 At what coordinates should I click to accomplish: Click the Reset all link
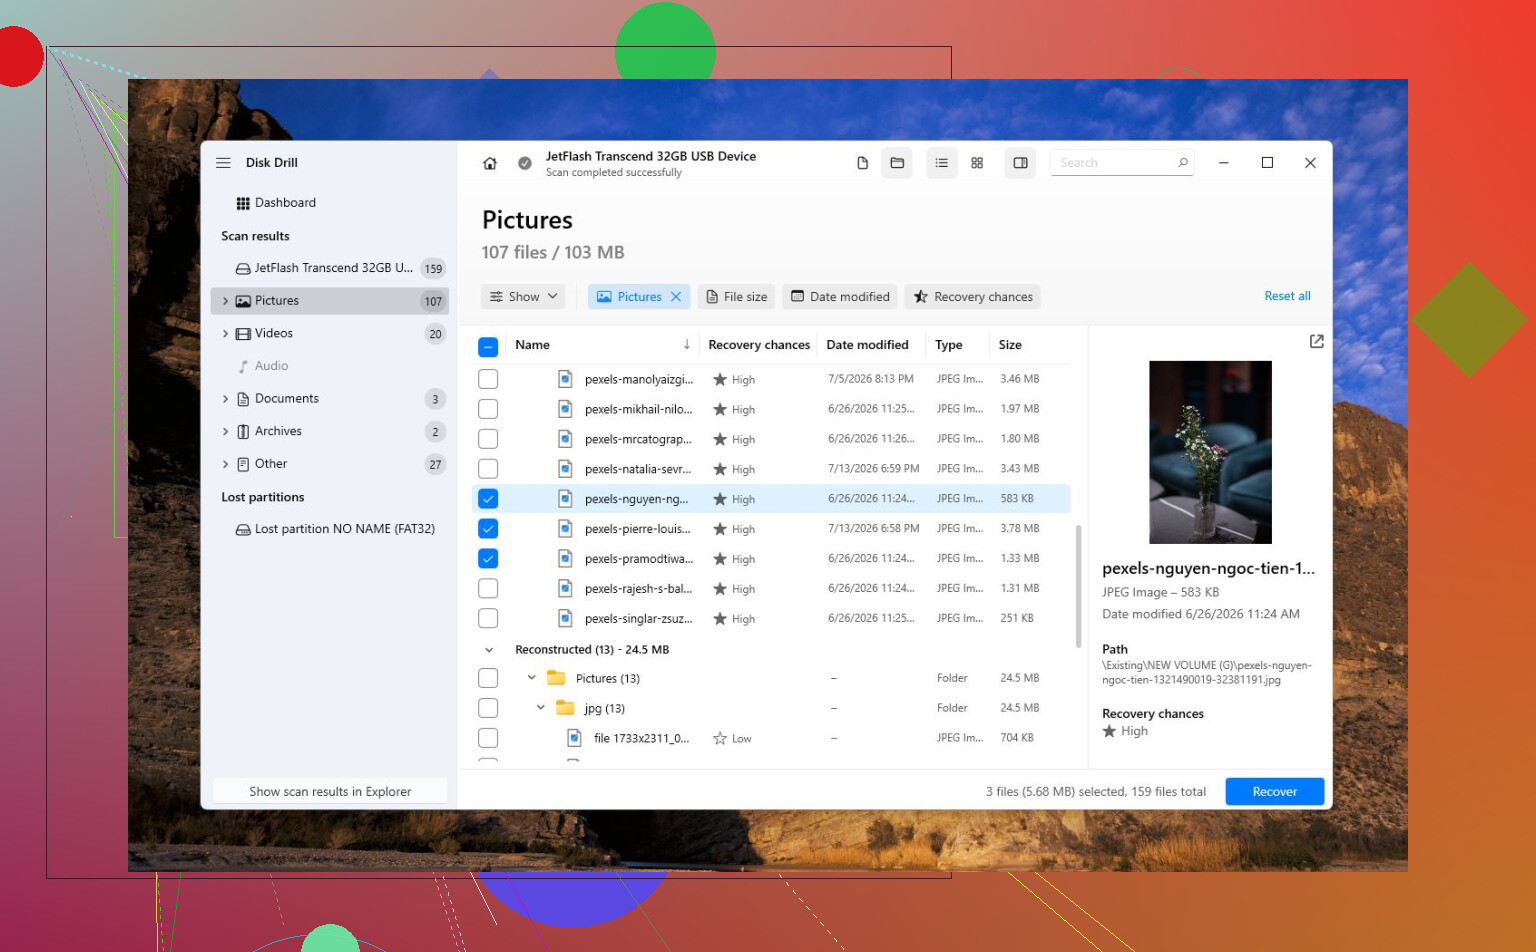click(x=1287, y=296)
